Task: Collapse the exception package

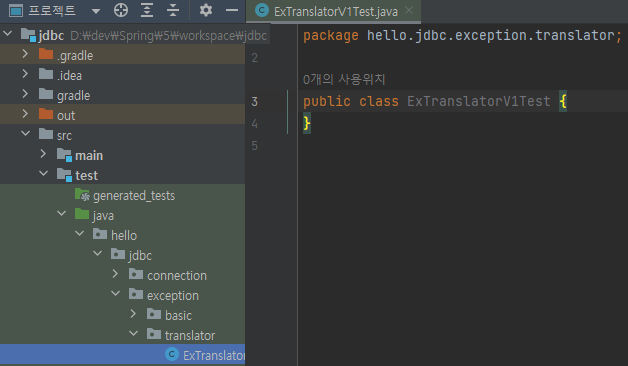Action: tap(116, 294)
